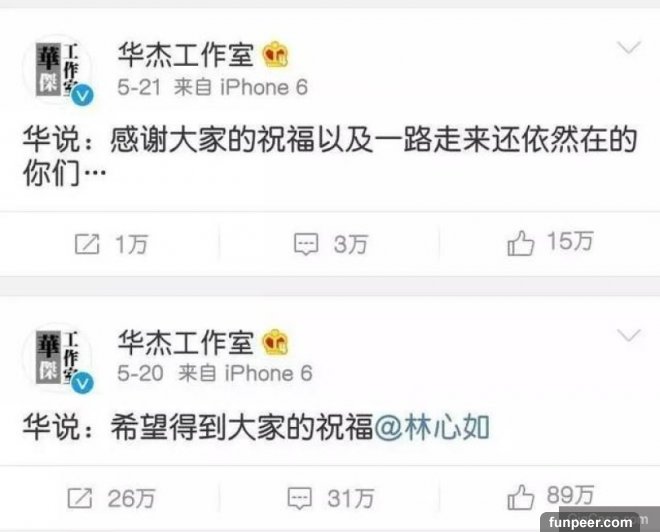
Task: Open the 感谢大家的祝福 post text
Action: click(x=329, y=156)
